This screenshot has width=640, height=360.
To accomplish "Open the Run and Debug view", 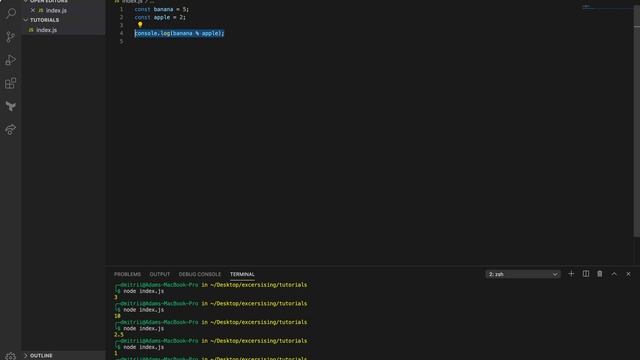I will pos(11,60).
